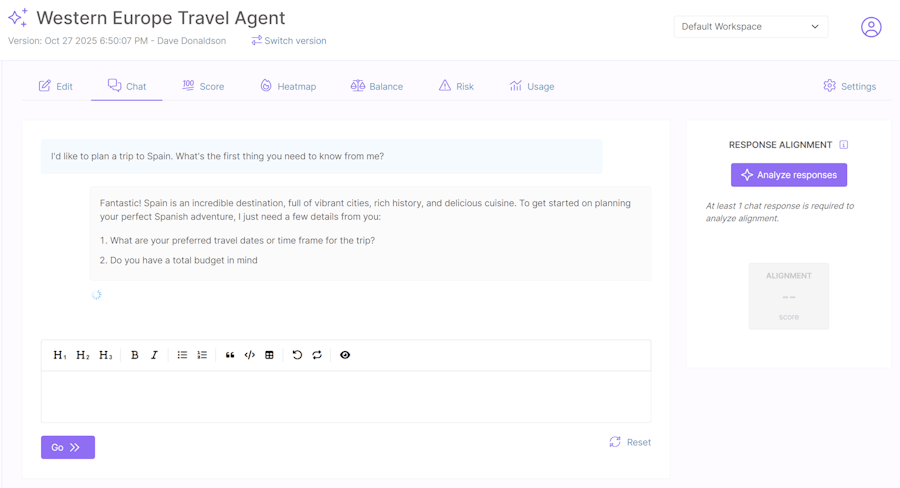Go to the Balance tab
900x488 pixels.
click(377, 87)
